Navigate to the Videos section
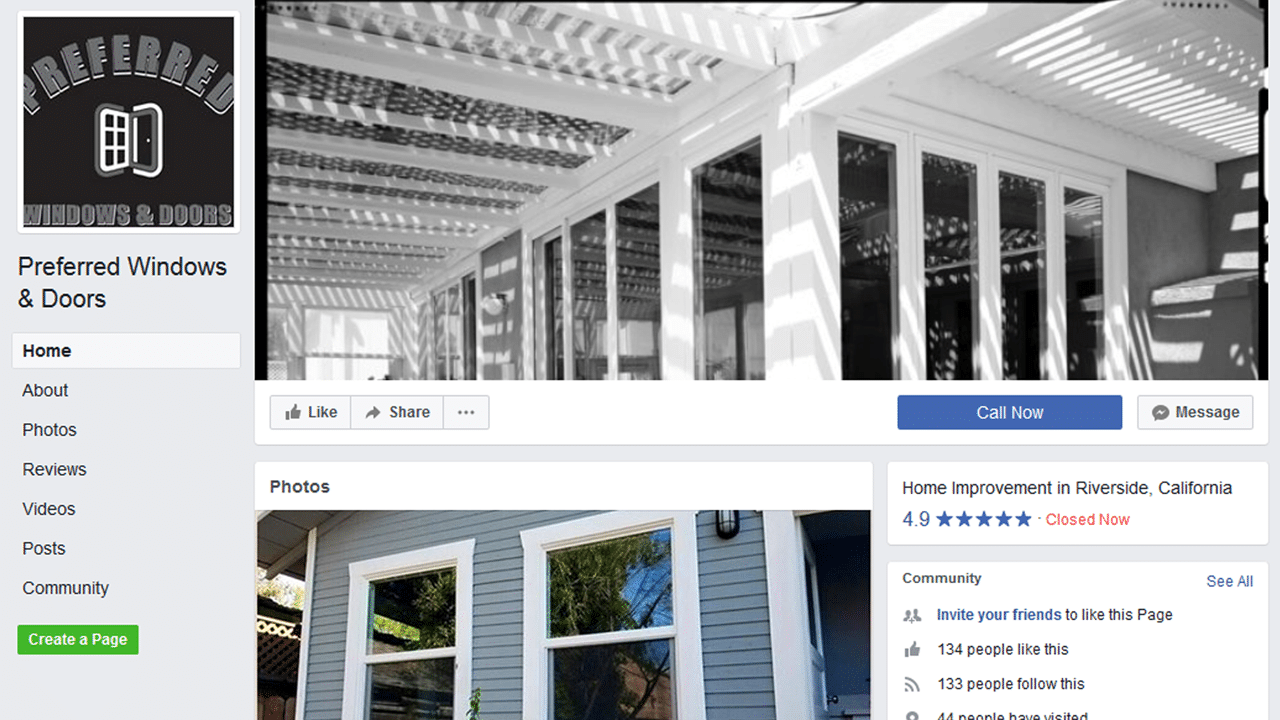Image resolution: width=1280 pixels, height=720 pixels. (x=48, y=509)
